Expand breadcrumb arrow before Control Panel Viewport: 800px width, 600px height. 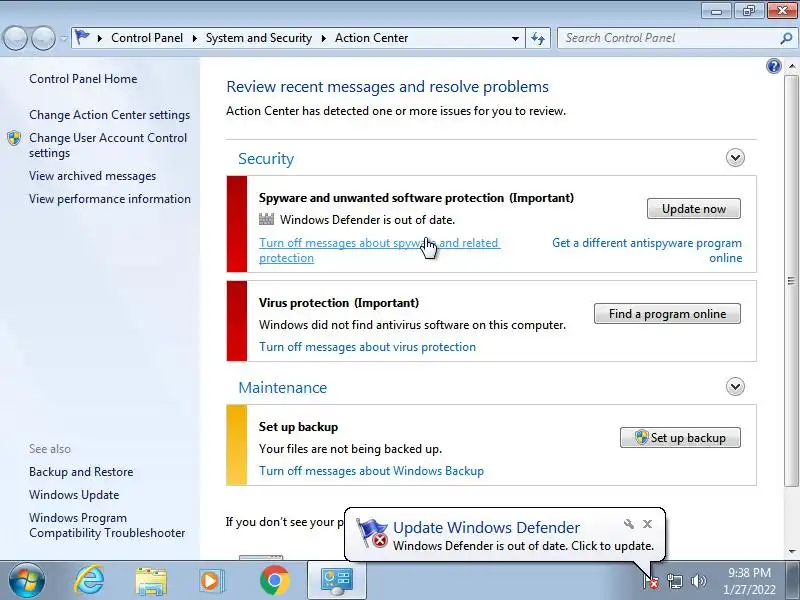(99, 38)
